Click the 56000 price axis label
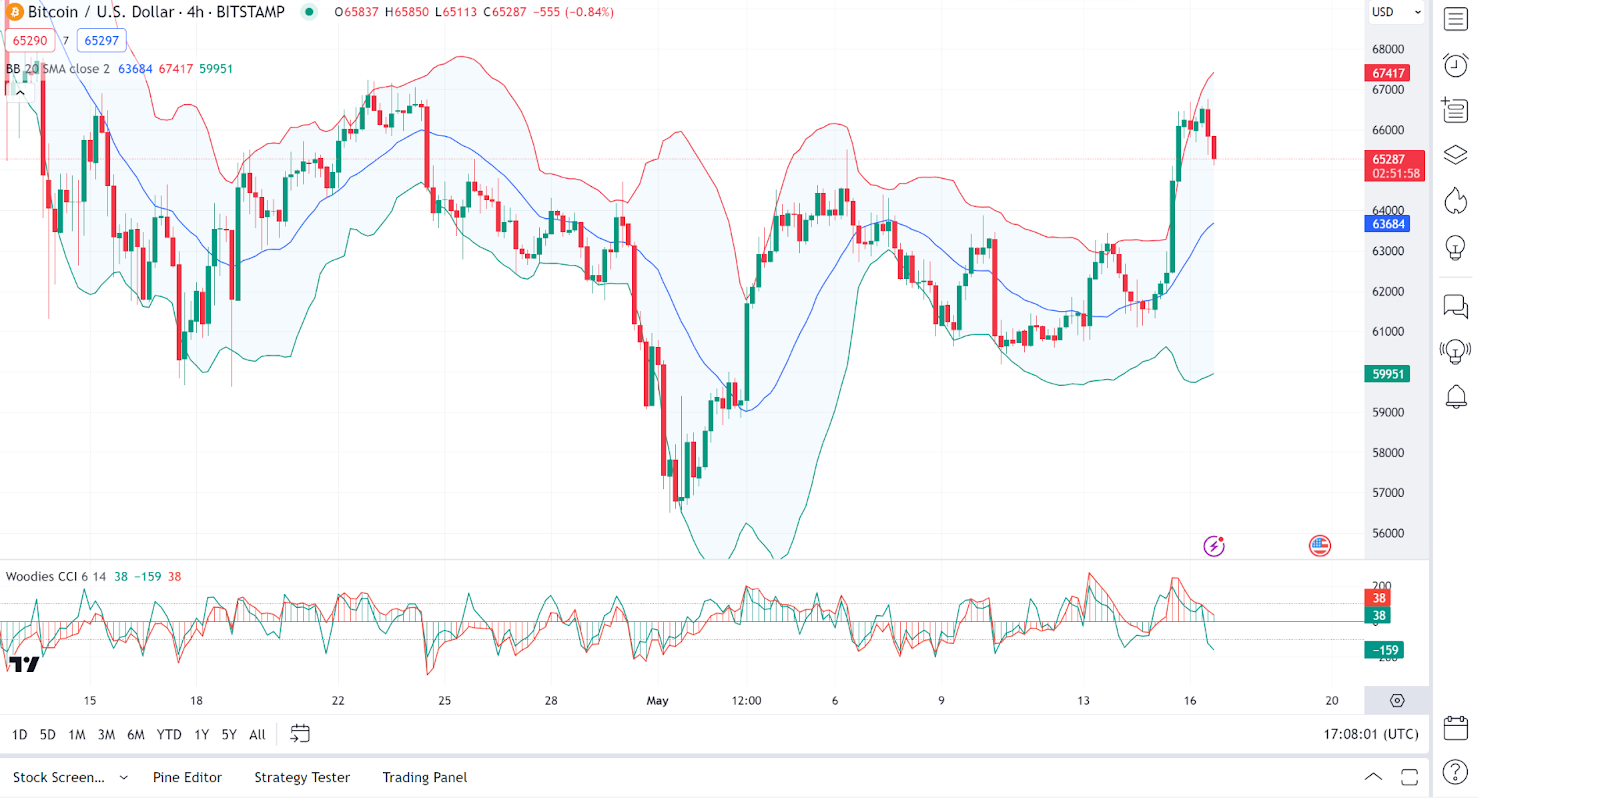The image size is (1600, 801). (1388, 533)
